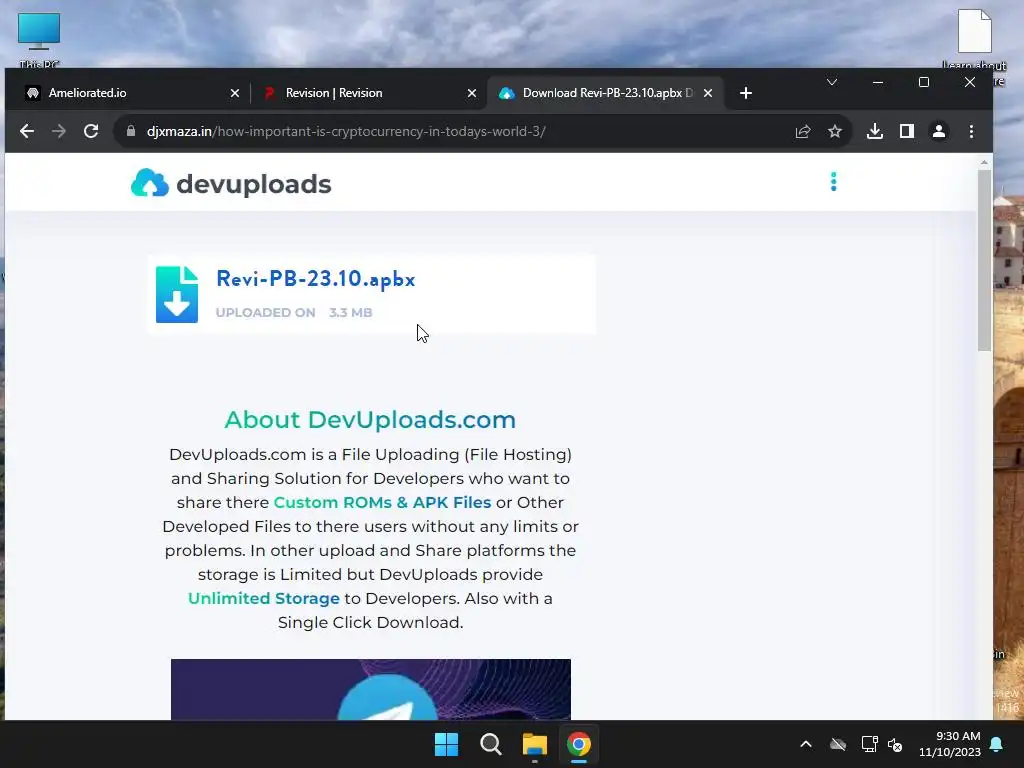Open the clock showing 9:30 AM
The height and width of the screenshot is (768, 1024).
[x=950, y=744]
